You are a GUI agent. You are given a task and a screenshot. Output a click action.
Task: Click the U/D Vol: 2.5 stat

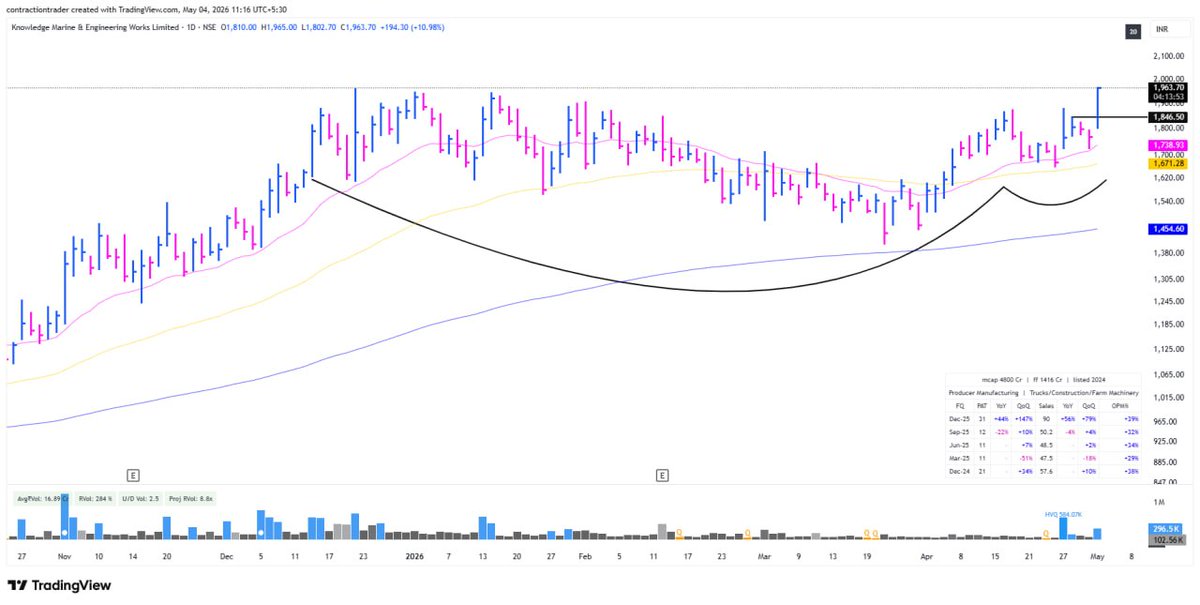pos(139,497)
